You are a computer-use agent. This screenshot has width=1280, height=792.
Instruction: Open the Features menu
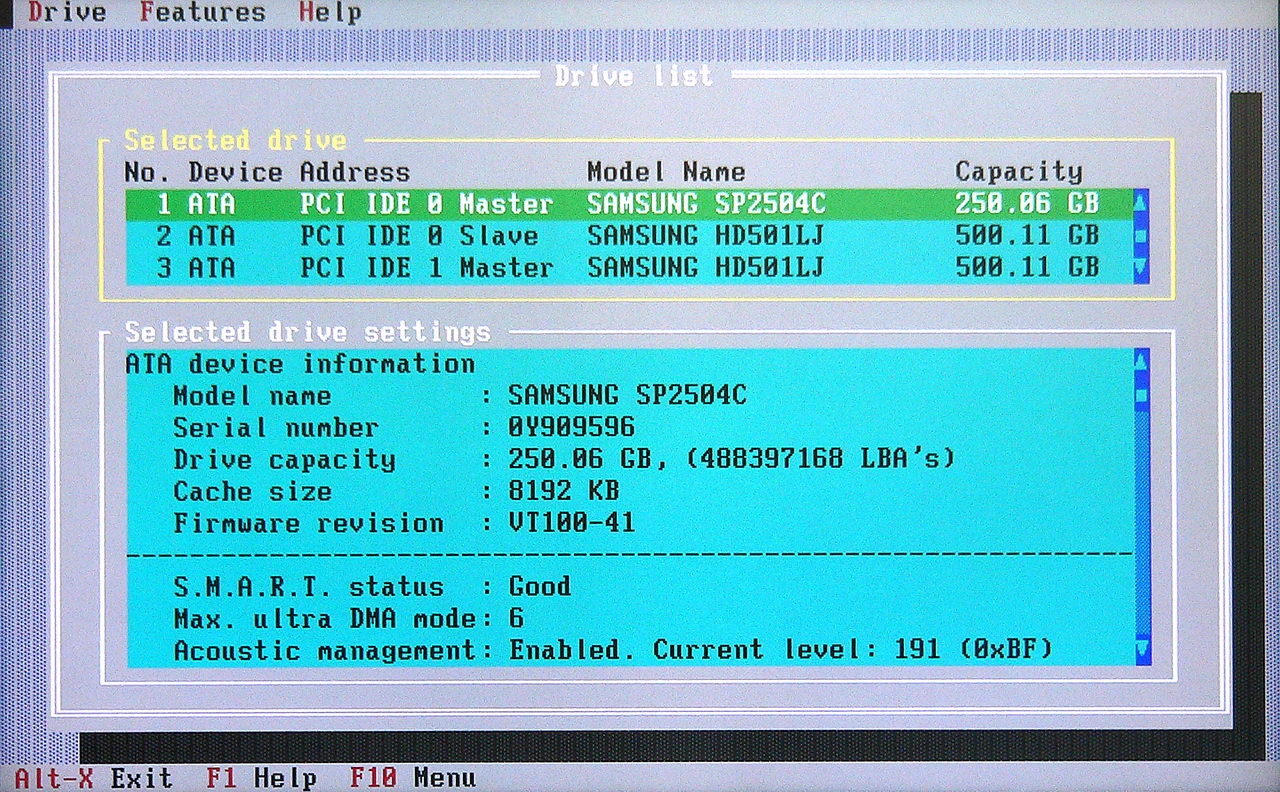click(x=203, y=13)
